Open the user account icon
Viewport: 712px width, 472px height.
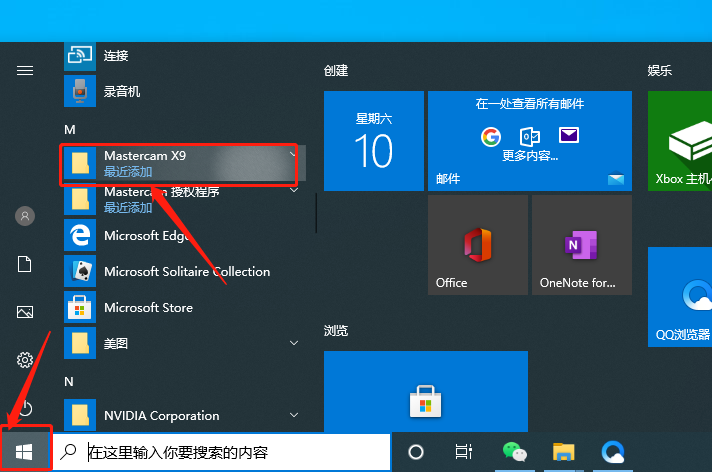point(25,216)
